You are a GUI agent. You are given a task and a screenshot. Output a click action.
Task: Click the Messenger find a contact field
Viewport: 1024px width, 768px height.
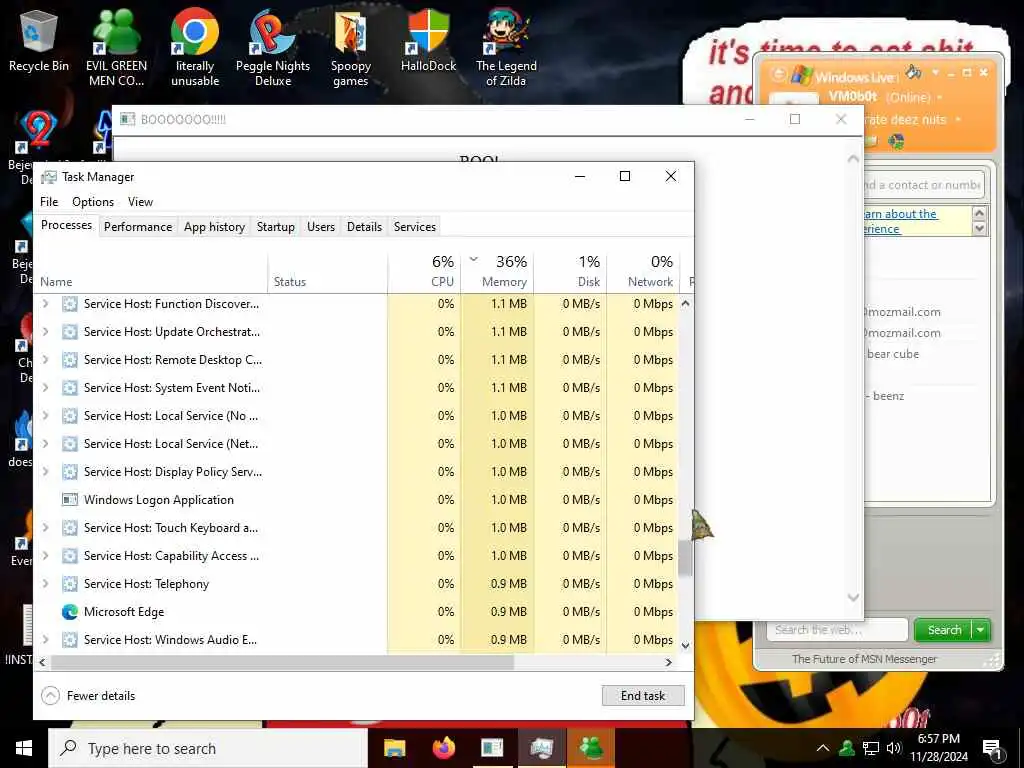(x=923, y=185)
